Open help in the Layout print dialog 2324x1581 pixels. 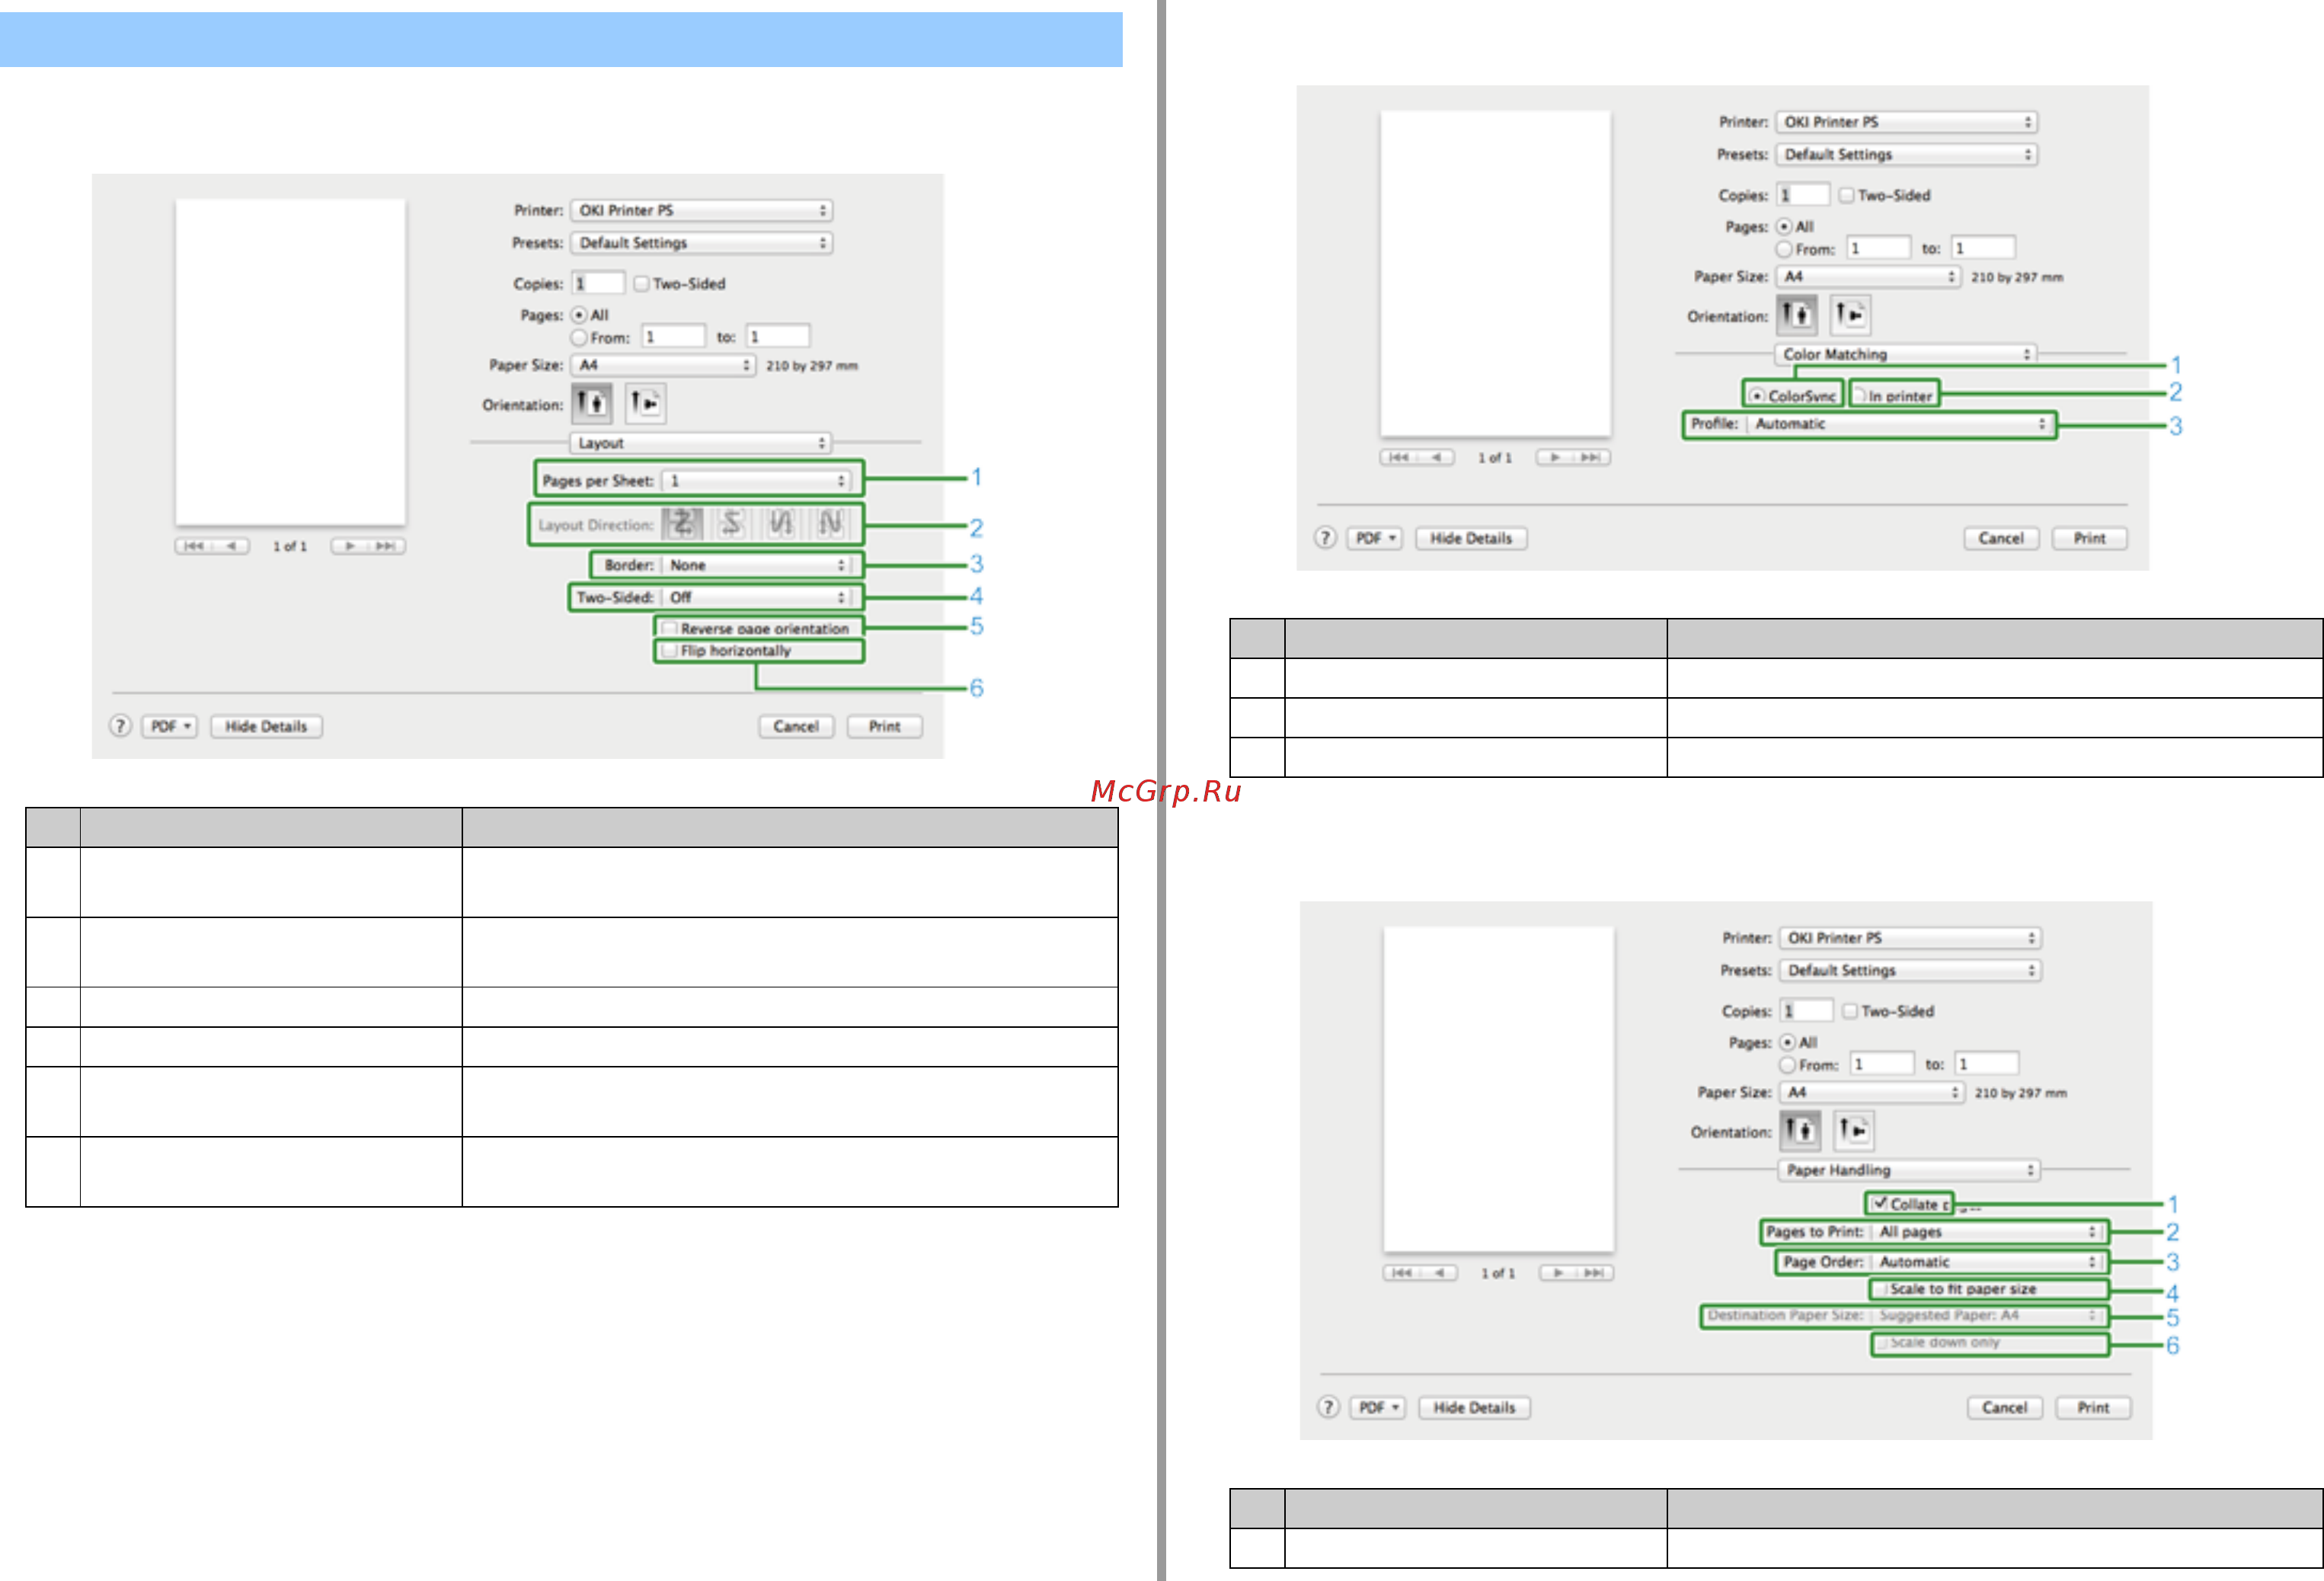coord(120,726)
